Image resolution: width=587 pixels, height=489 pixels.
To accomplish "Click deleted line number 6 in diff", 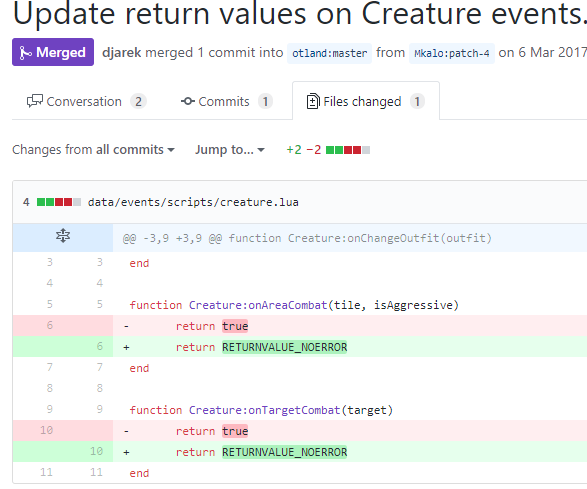I will click(50, 325).
